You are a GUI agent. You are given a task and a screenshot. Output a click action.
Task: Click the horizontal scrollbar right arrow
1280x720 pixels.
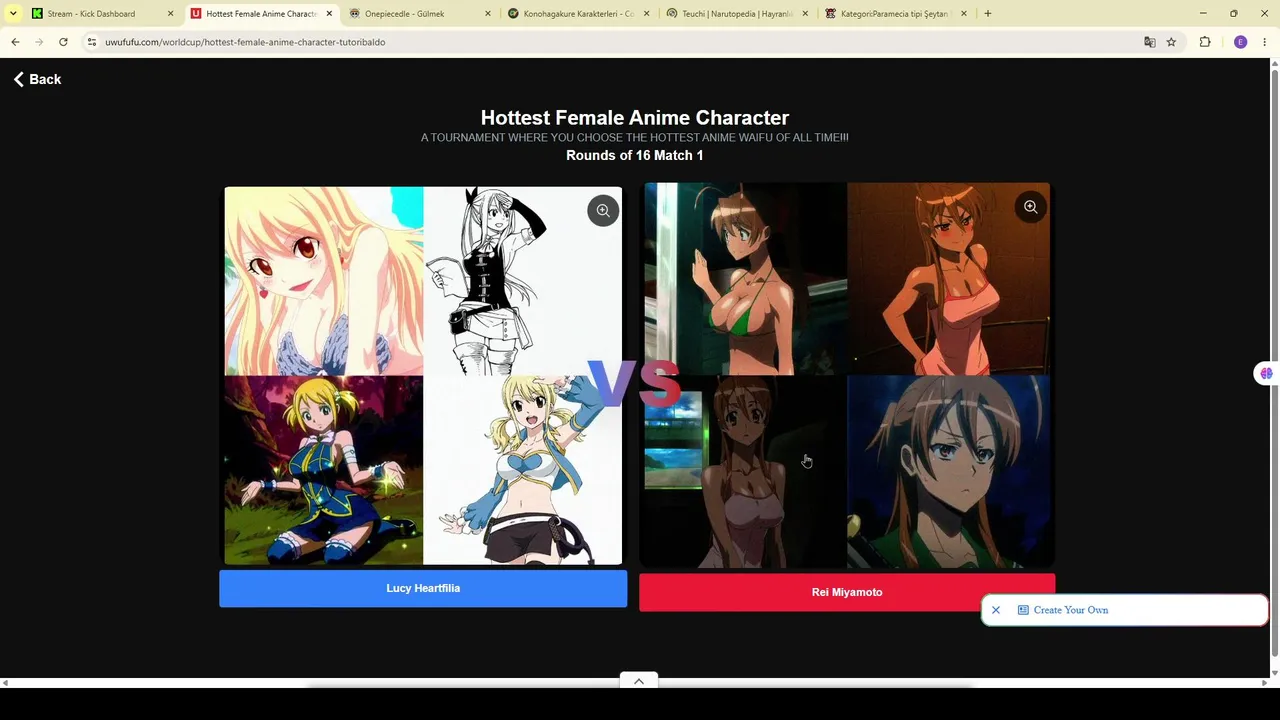coord(1265,683)
